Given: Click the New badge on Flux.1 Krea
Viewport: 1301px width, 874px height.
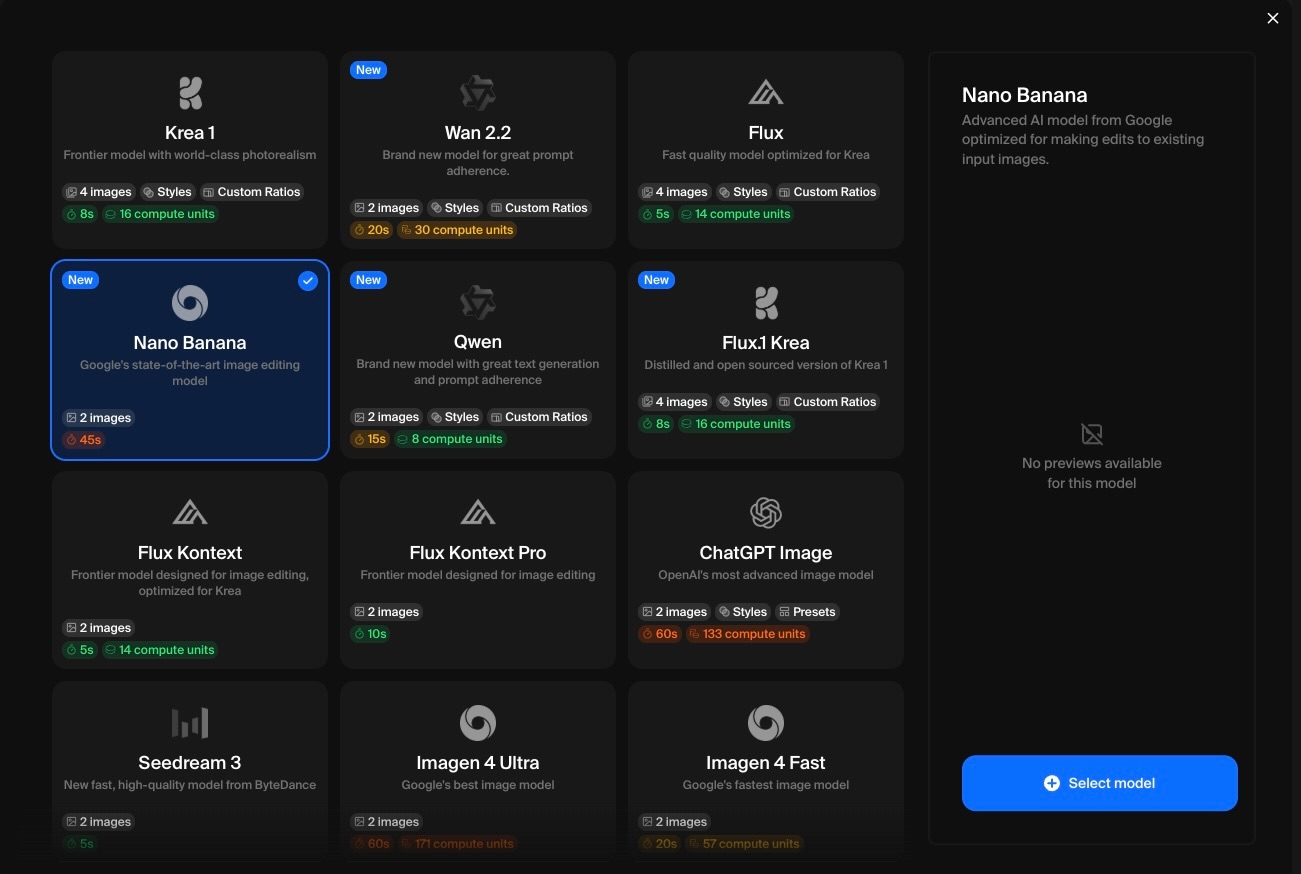Looking at the screenshot, I should (x=657, y=280).
